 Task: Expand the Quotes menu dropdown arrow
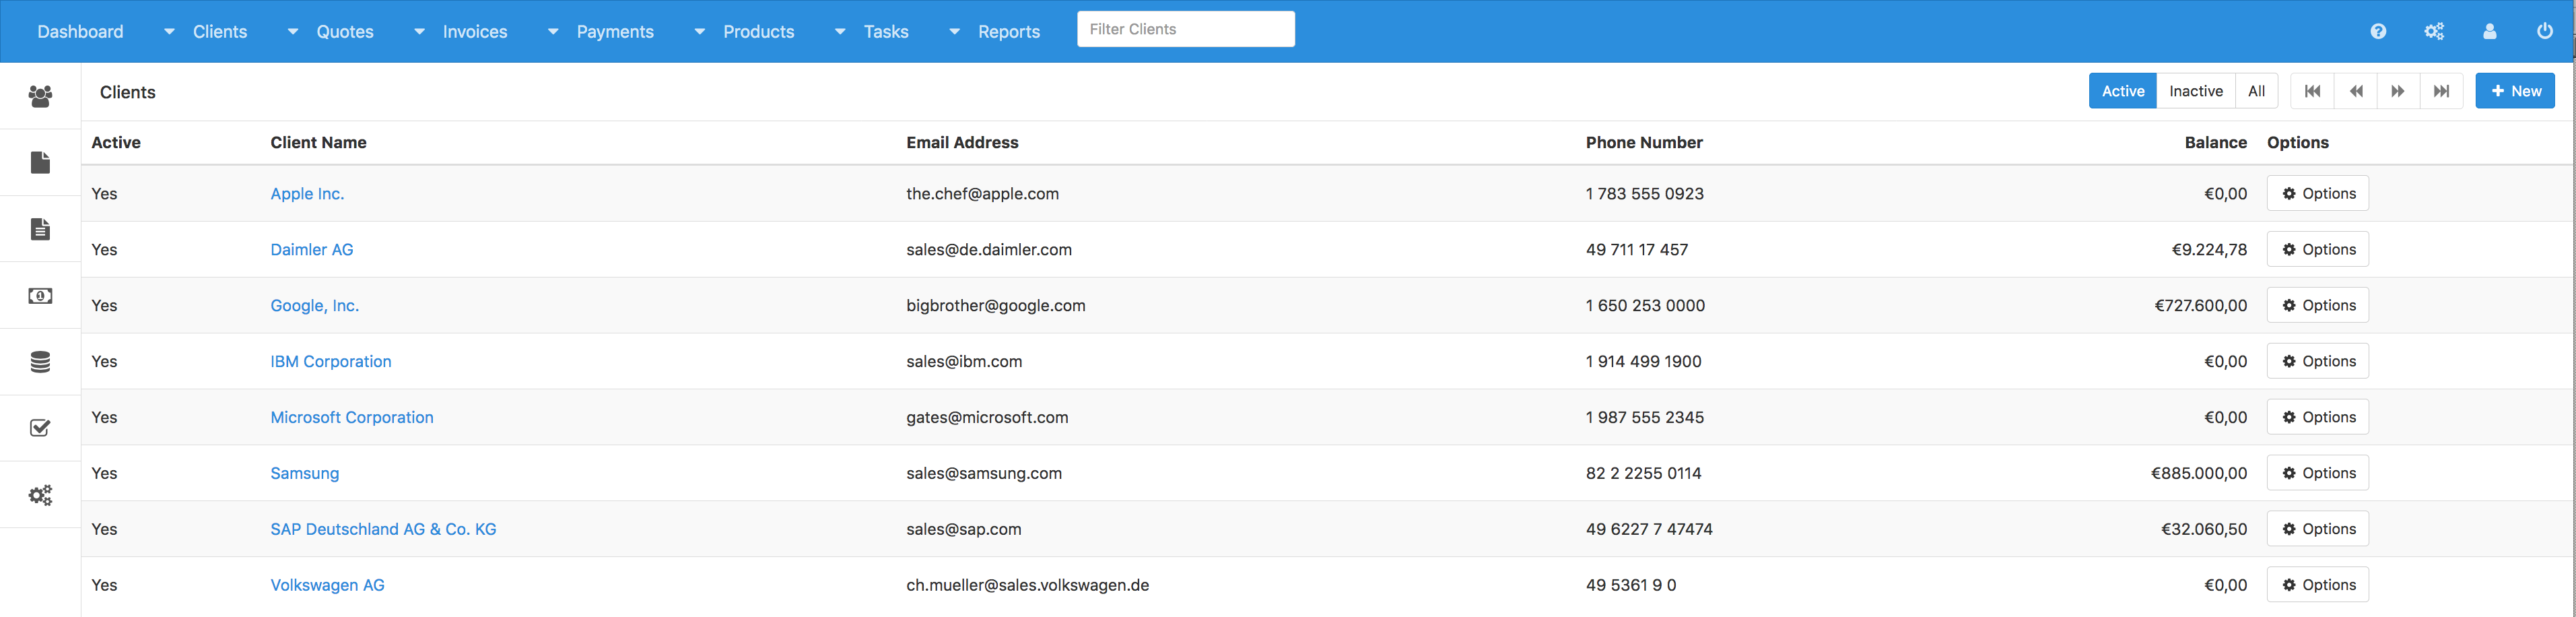click(292, 32)
